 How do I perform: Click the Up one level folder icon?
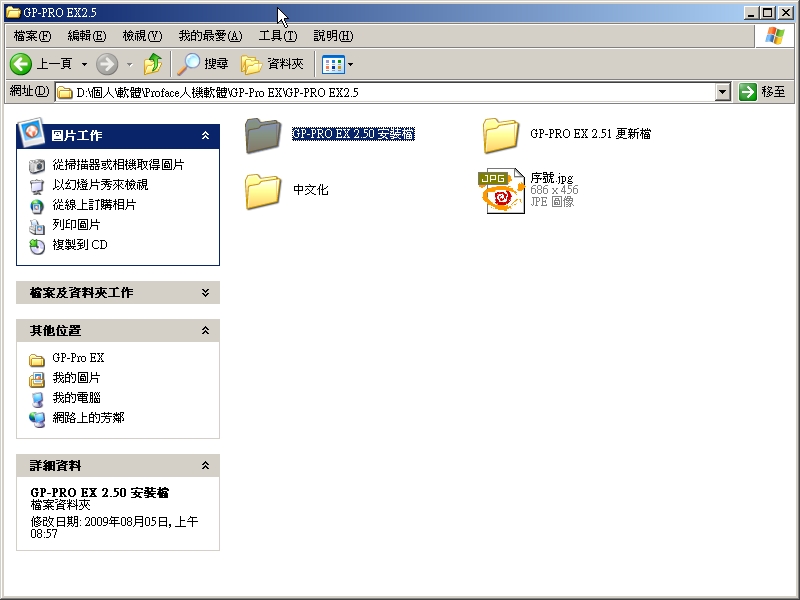[x=152, y=64]
